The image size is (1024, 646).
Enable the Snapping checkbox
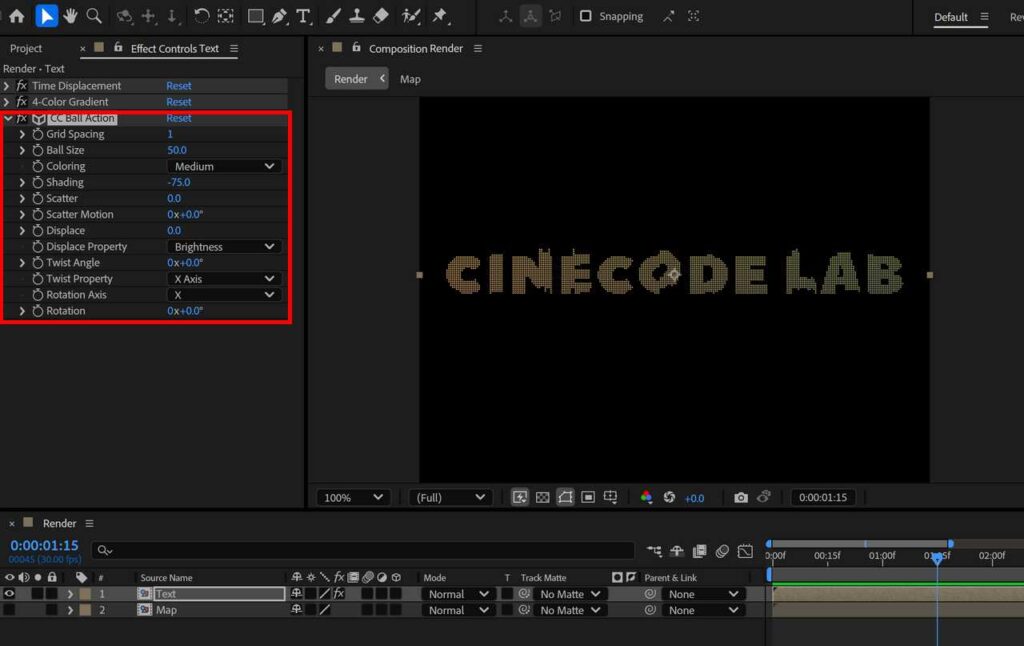(586, 16)
